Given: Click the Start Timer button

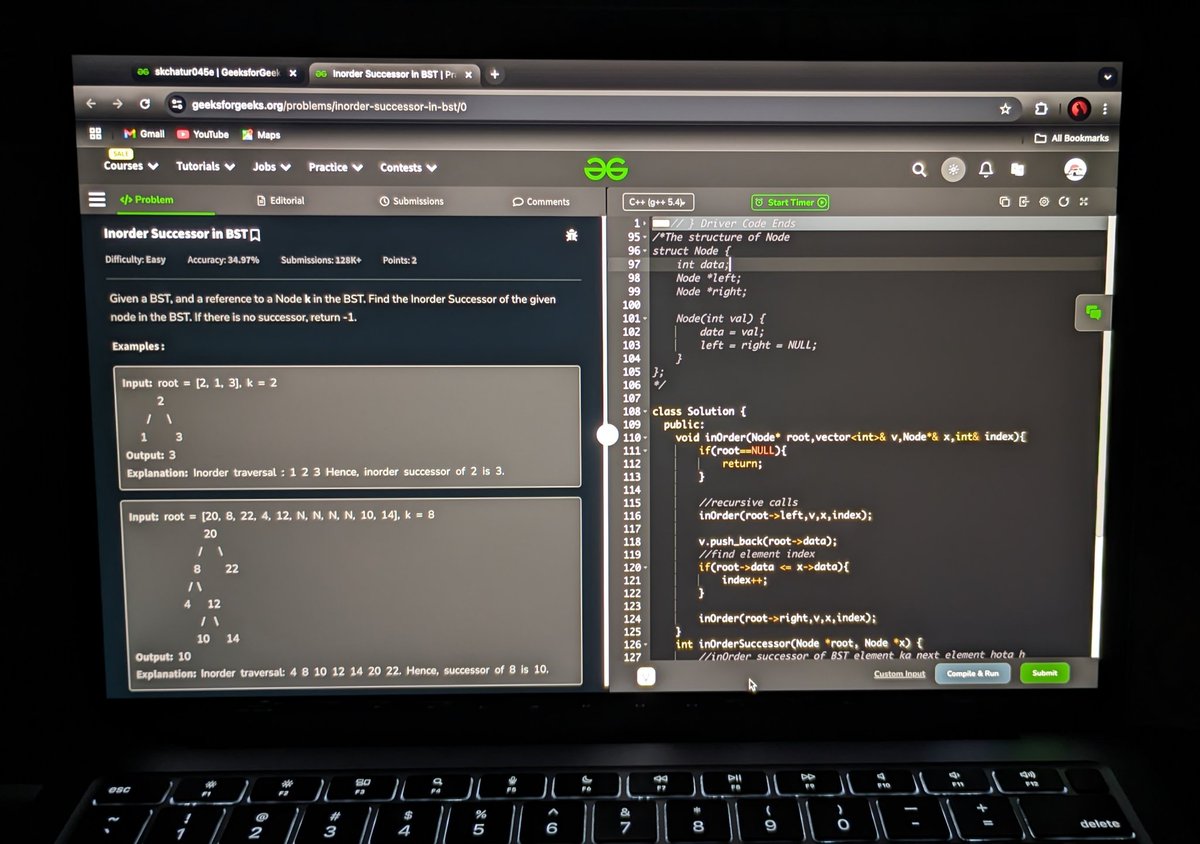Looking at the screenshot, I should [791, 202].
